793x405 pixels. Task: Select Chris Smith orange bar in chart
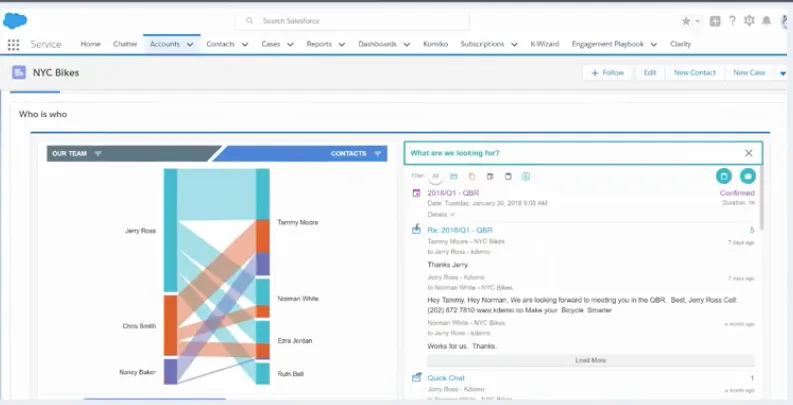tap(170, 326)
